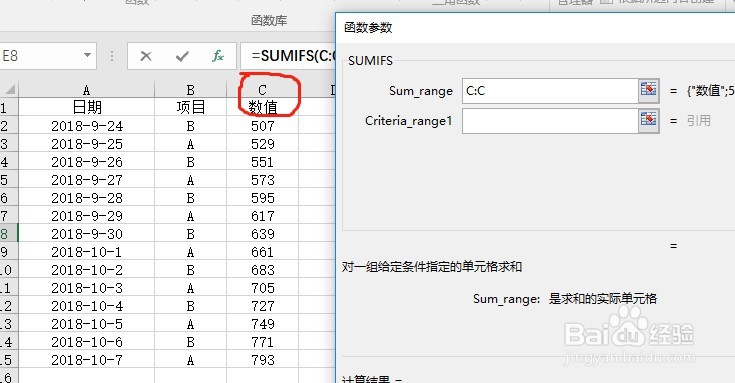Click cell with header 项目
Image resolution: width=735 pixels, height=383 pixels.
(190, 107)
